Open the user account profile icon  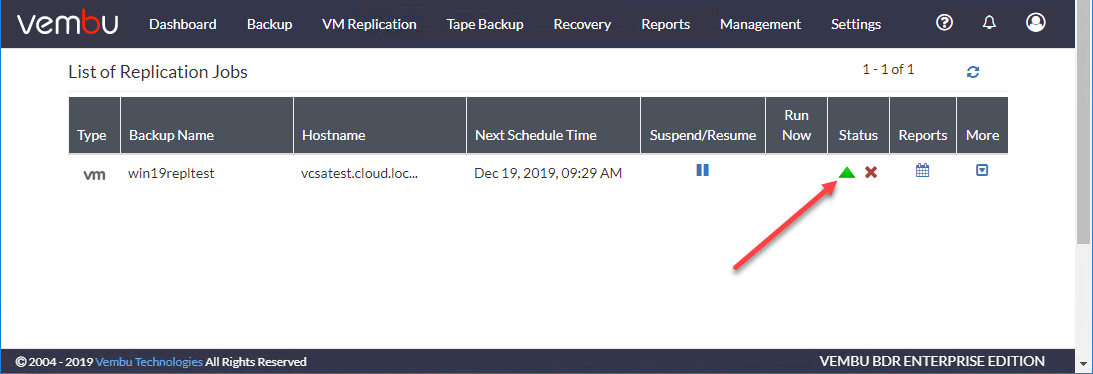pos(1036,23)
